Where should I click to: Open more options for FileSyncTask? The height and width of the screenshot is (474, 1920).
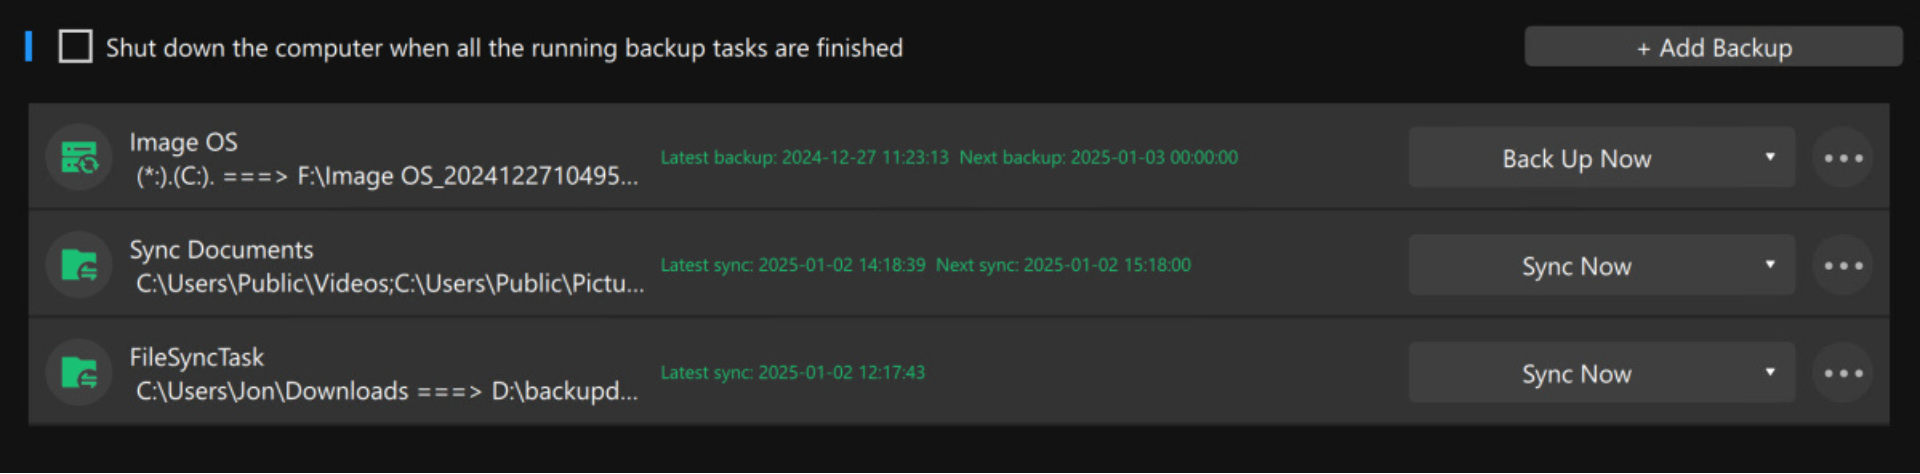click(x=1842, y=373)
